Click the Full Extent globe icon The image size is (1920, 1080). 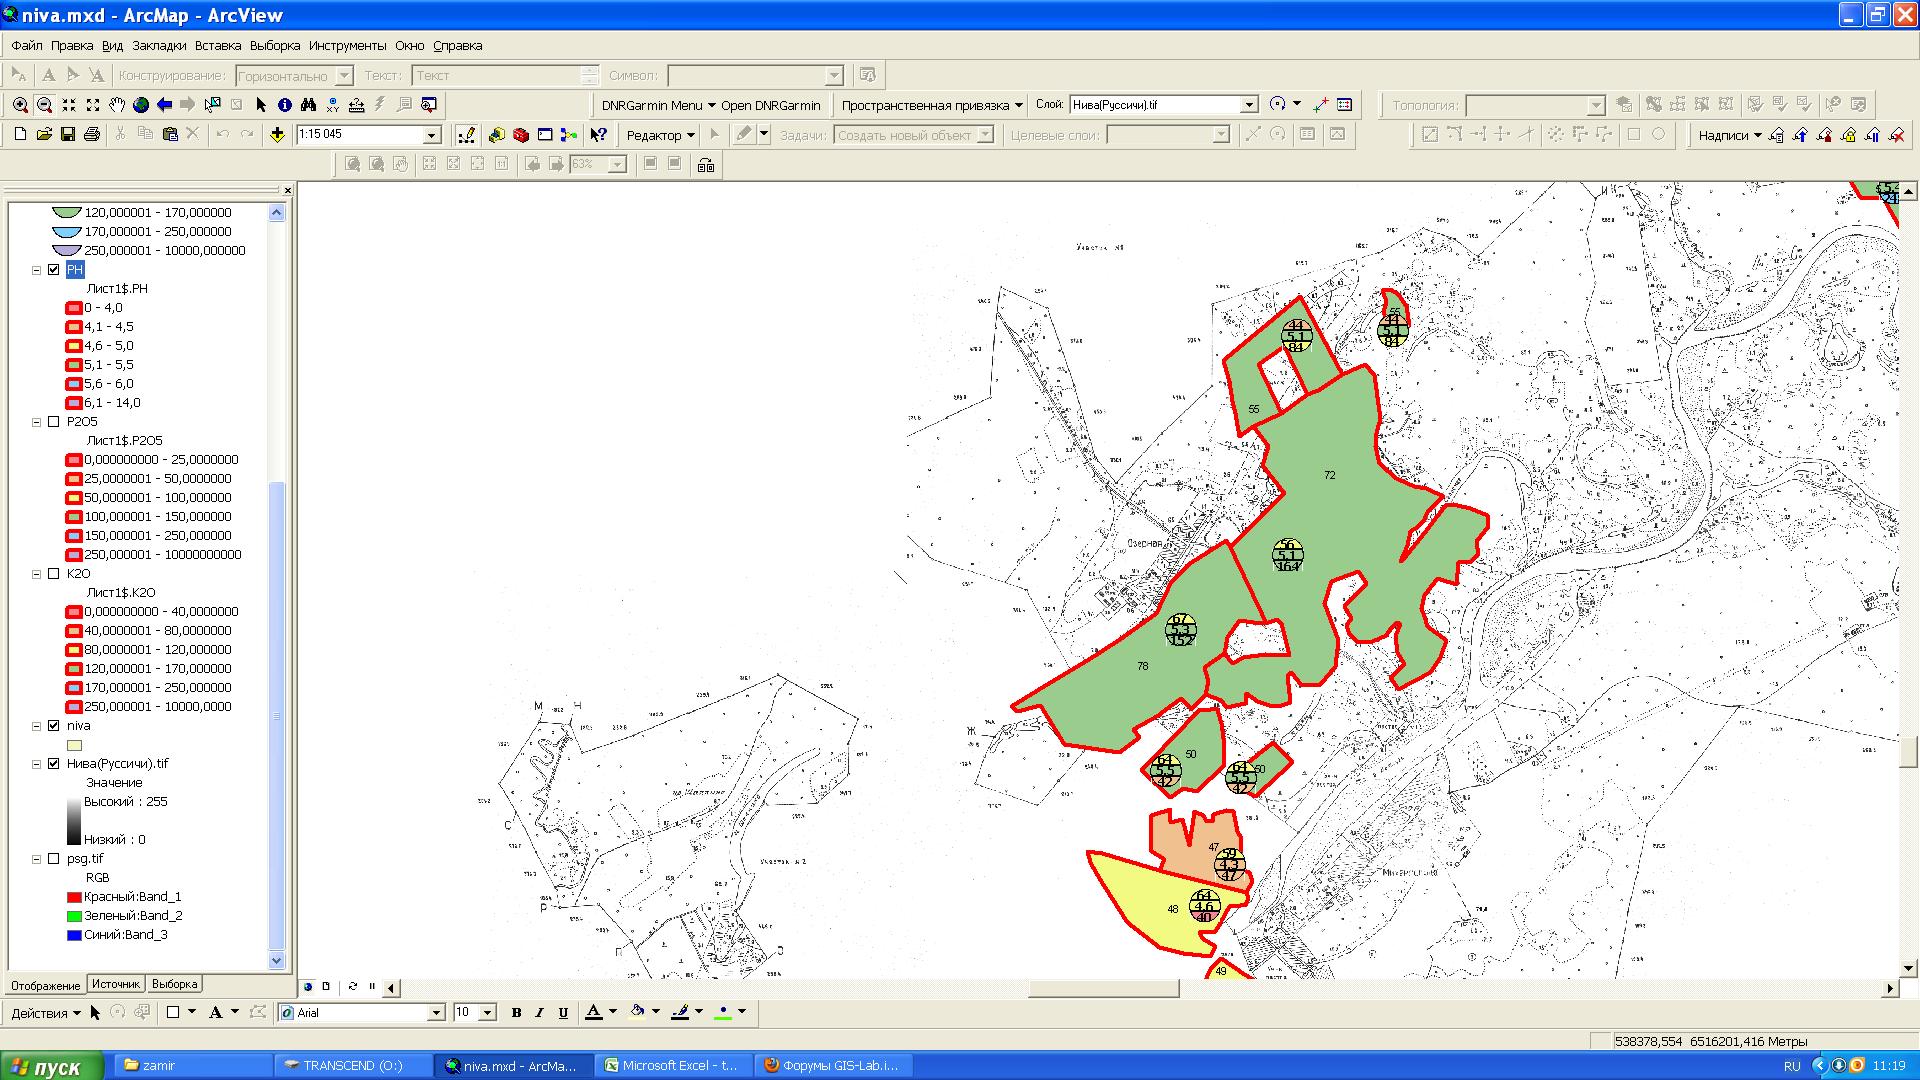(141, 105)
